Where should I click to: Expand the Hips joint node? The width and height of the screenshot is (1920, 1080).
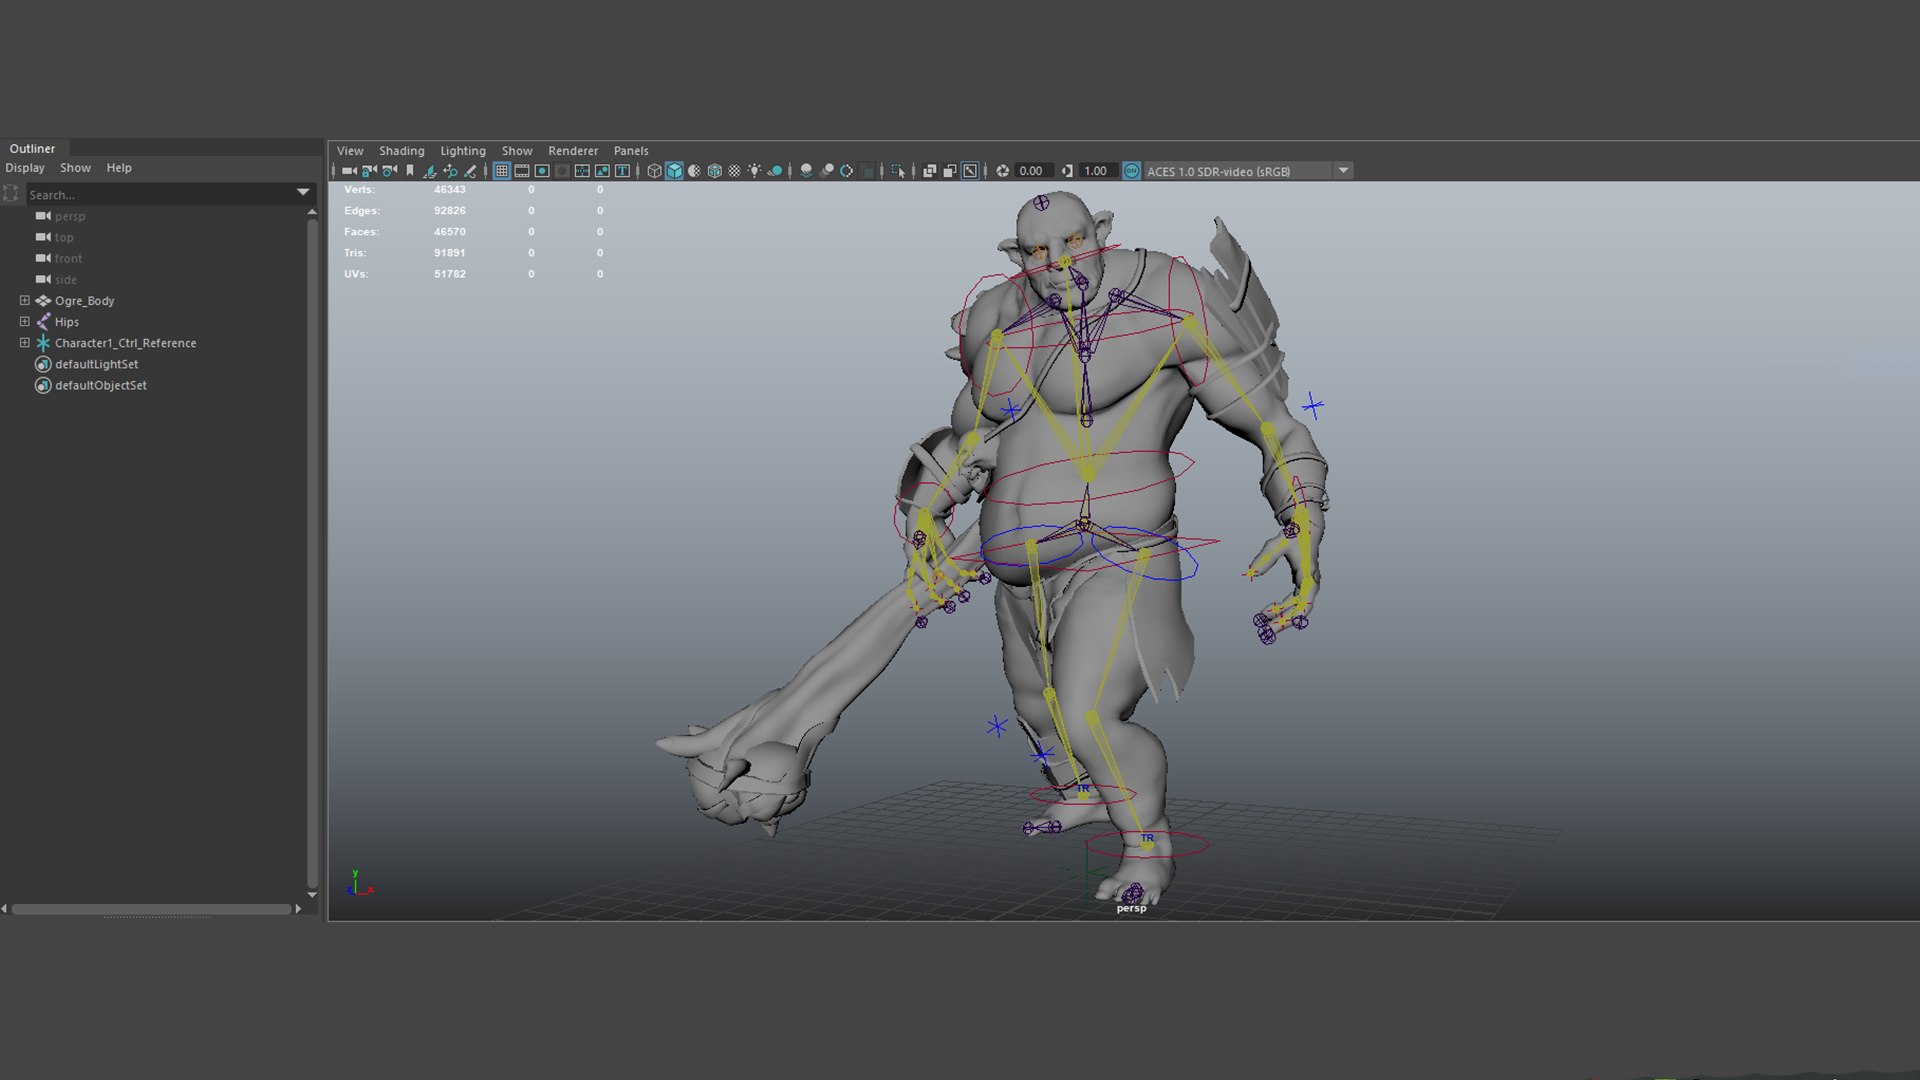point(25,321)
